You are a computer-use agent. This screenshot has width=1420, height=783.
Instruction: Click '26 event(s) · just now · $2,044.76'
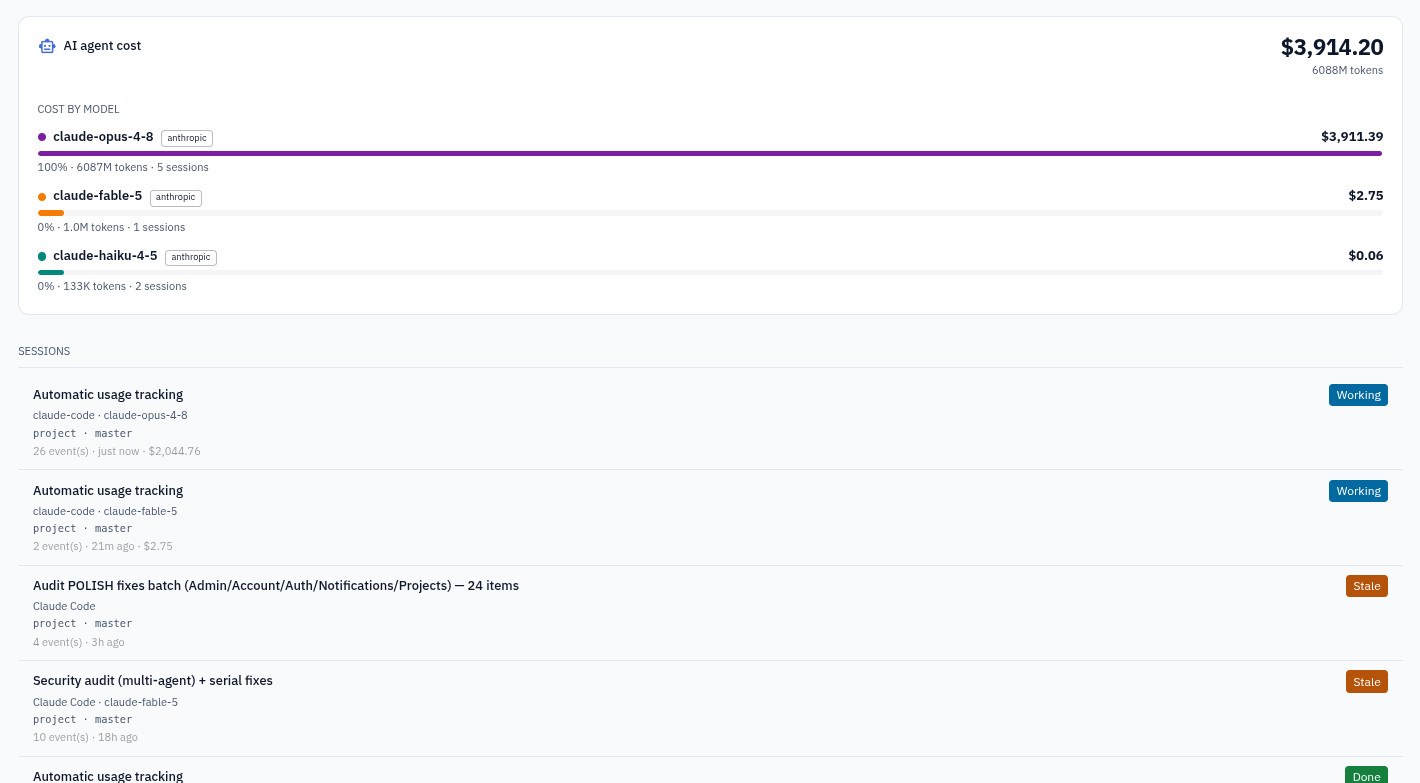coord(116,452)
